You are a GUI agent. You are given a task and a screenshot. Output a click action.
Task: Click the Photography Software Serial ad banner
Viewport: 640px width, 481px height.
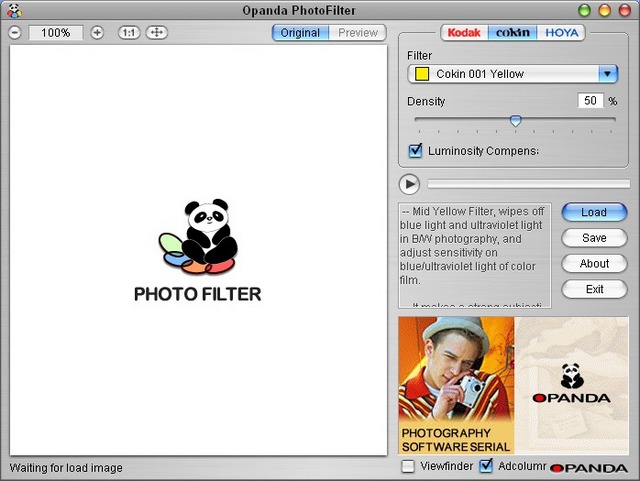pos(456,385)
